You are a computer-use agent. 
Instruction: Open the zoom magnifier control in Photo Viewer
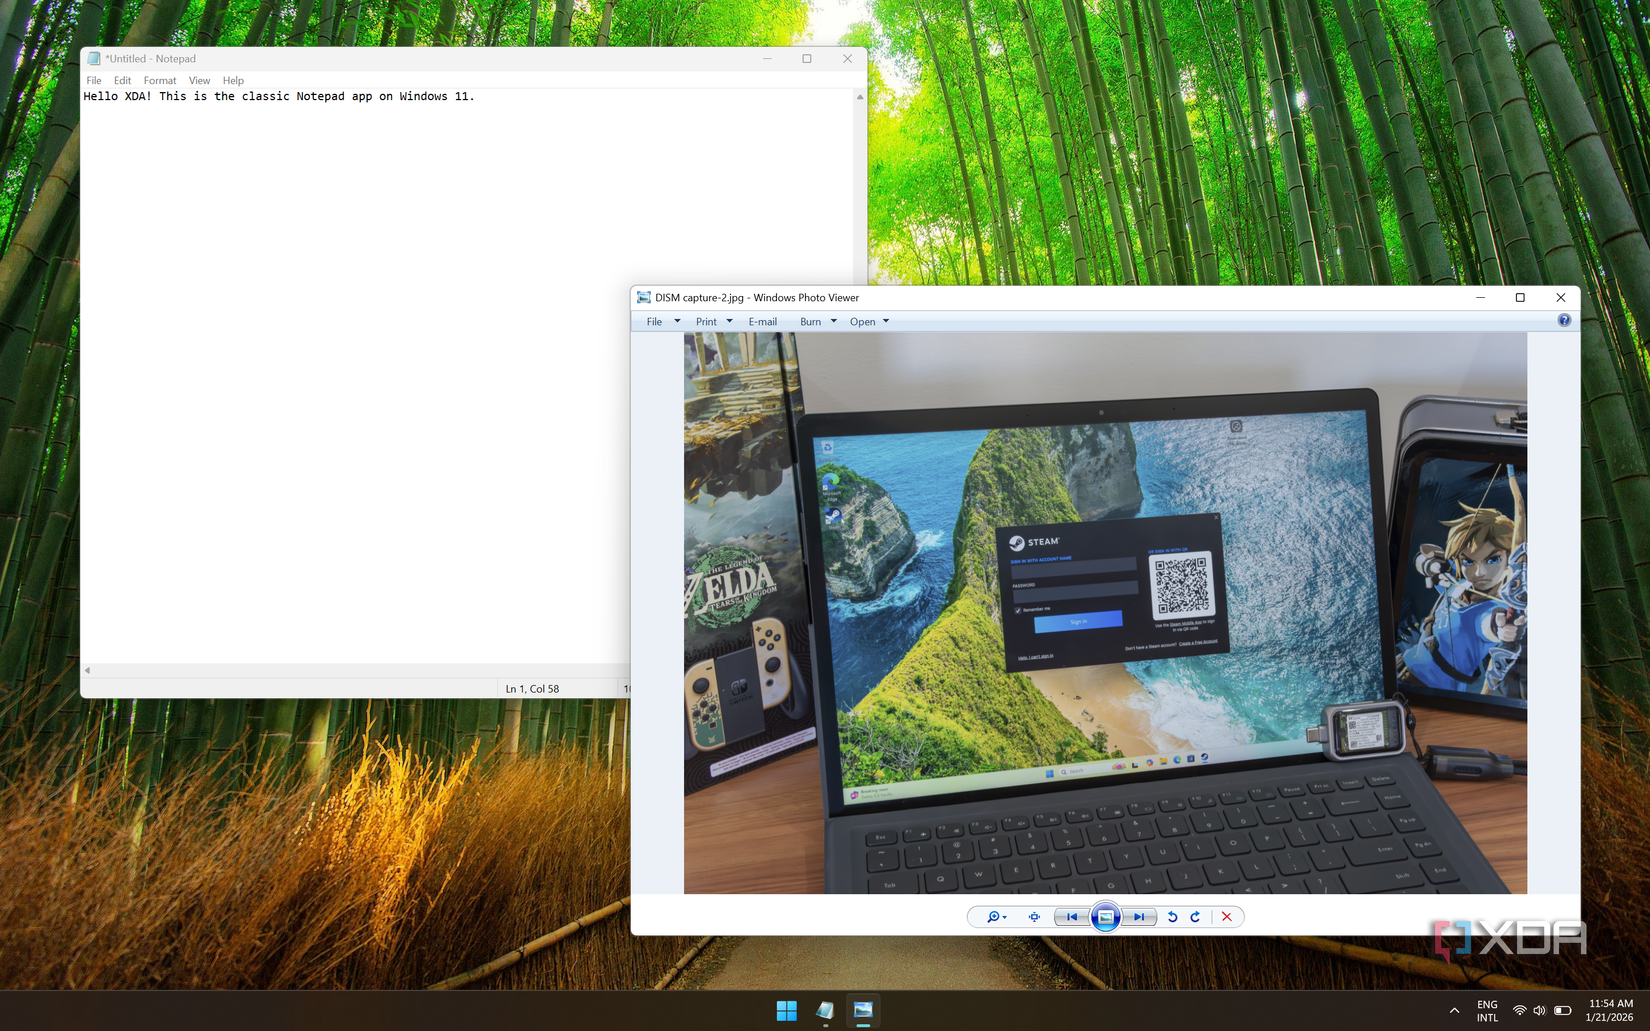[x=996, y=917]
